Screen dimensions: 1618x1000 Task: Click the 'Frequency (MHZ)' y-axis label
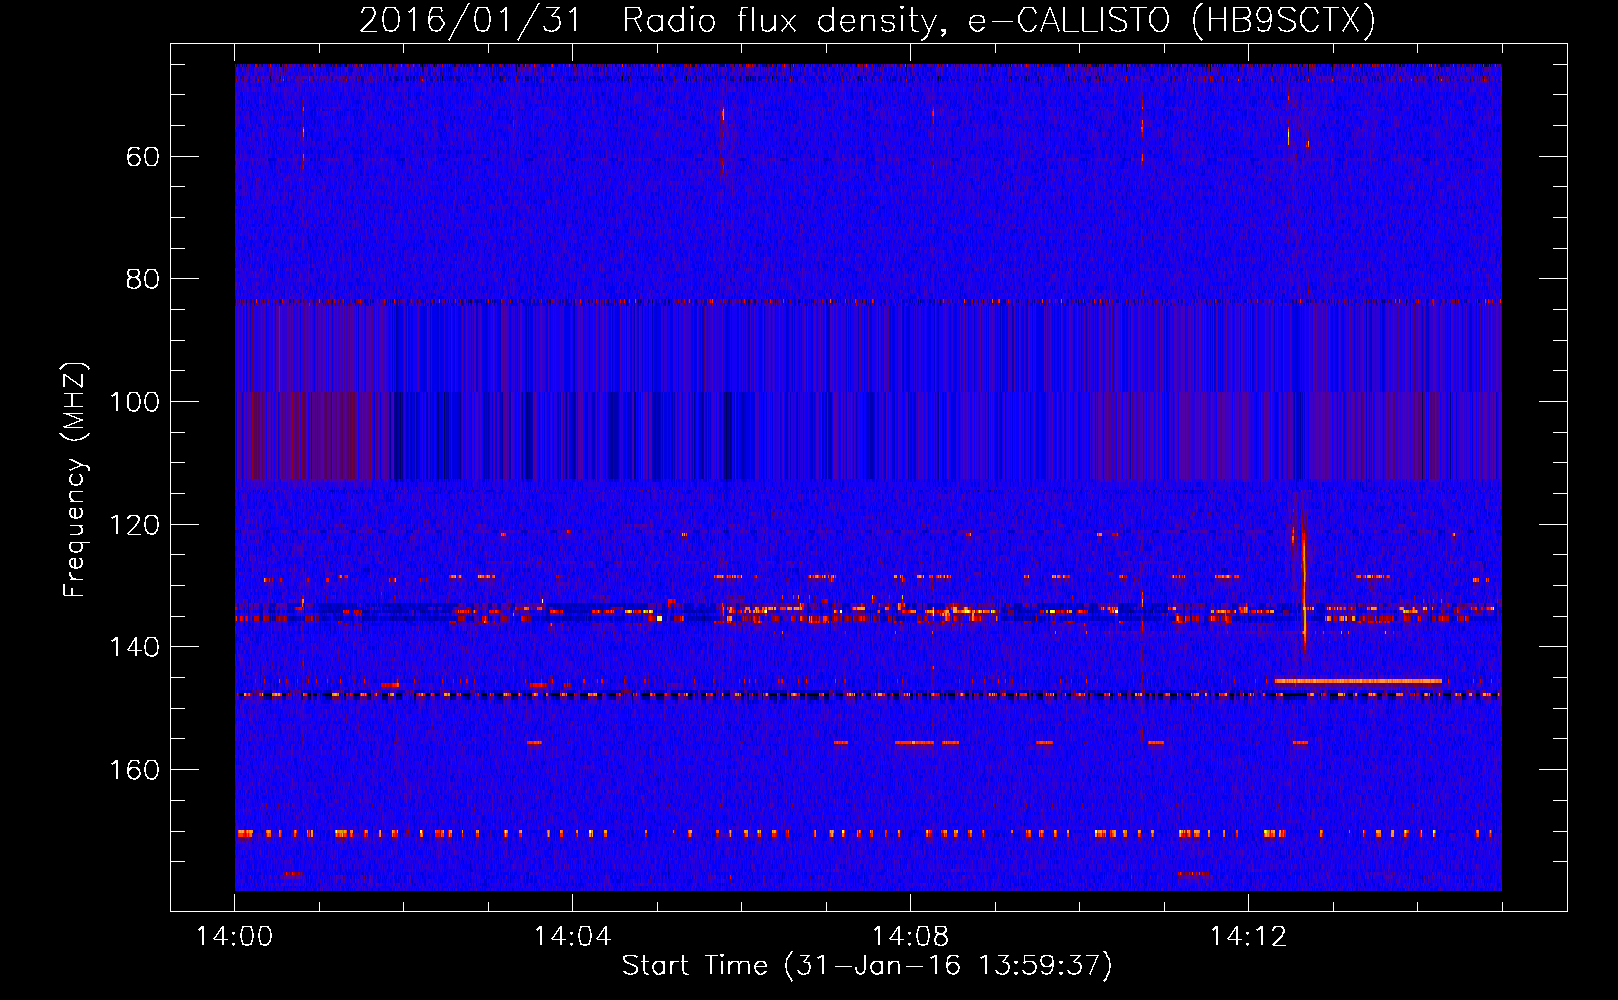pyautogui.click(x=75, y=479)
